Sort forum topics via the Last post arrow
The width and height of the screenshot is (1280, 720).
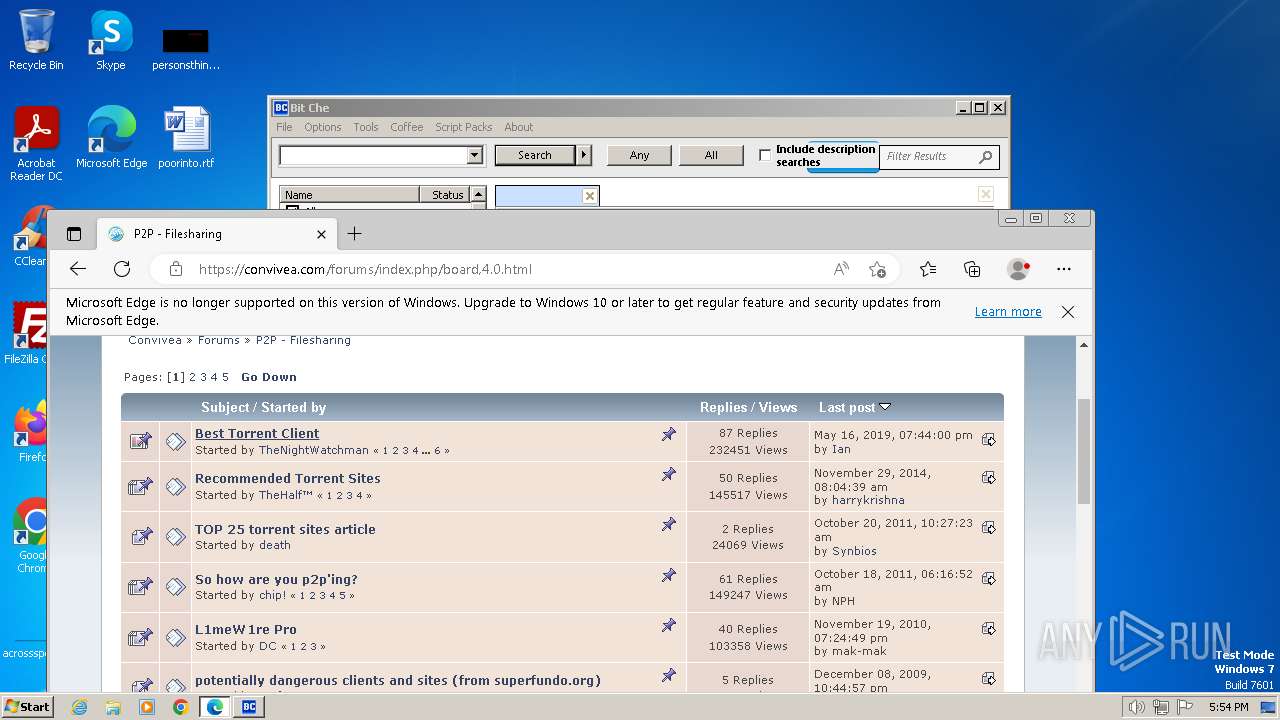pos(885,407)
